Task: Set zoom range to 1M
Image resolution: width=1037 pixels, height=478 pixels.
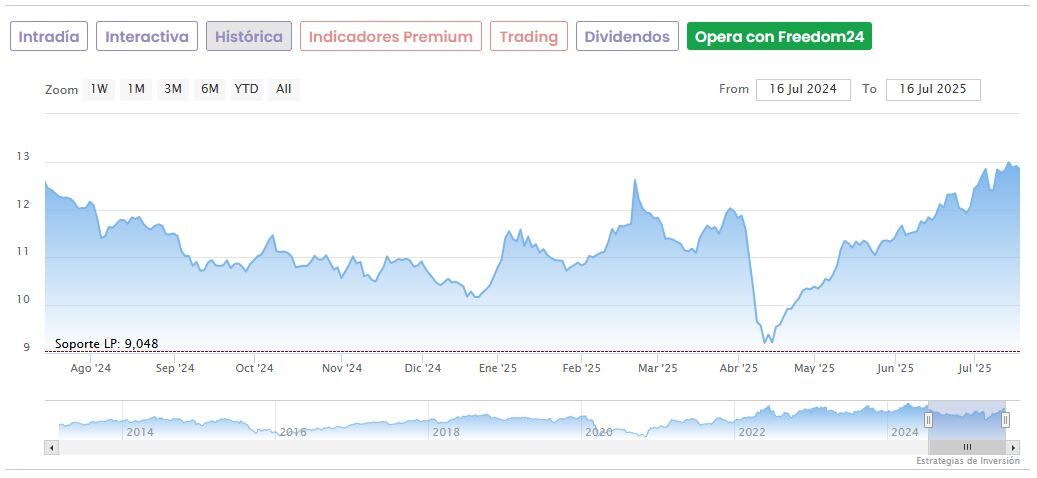Action: 136,89
